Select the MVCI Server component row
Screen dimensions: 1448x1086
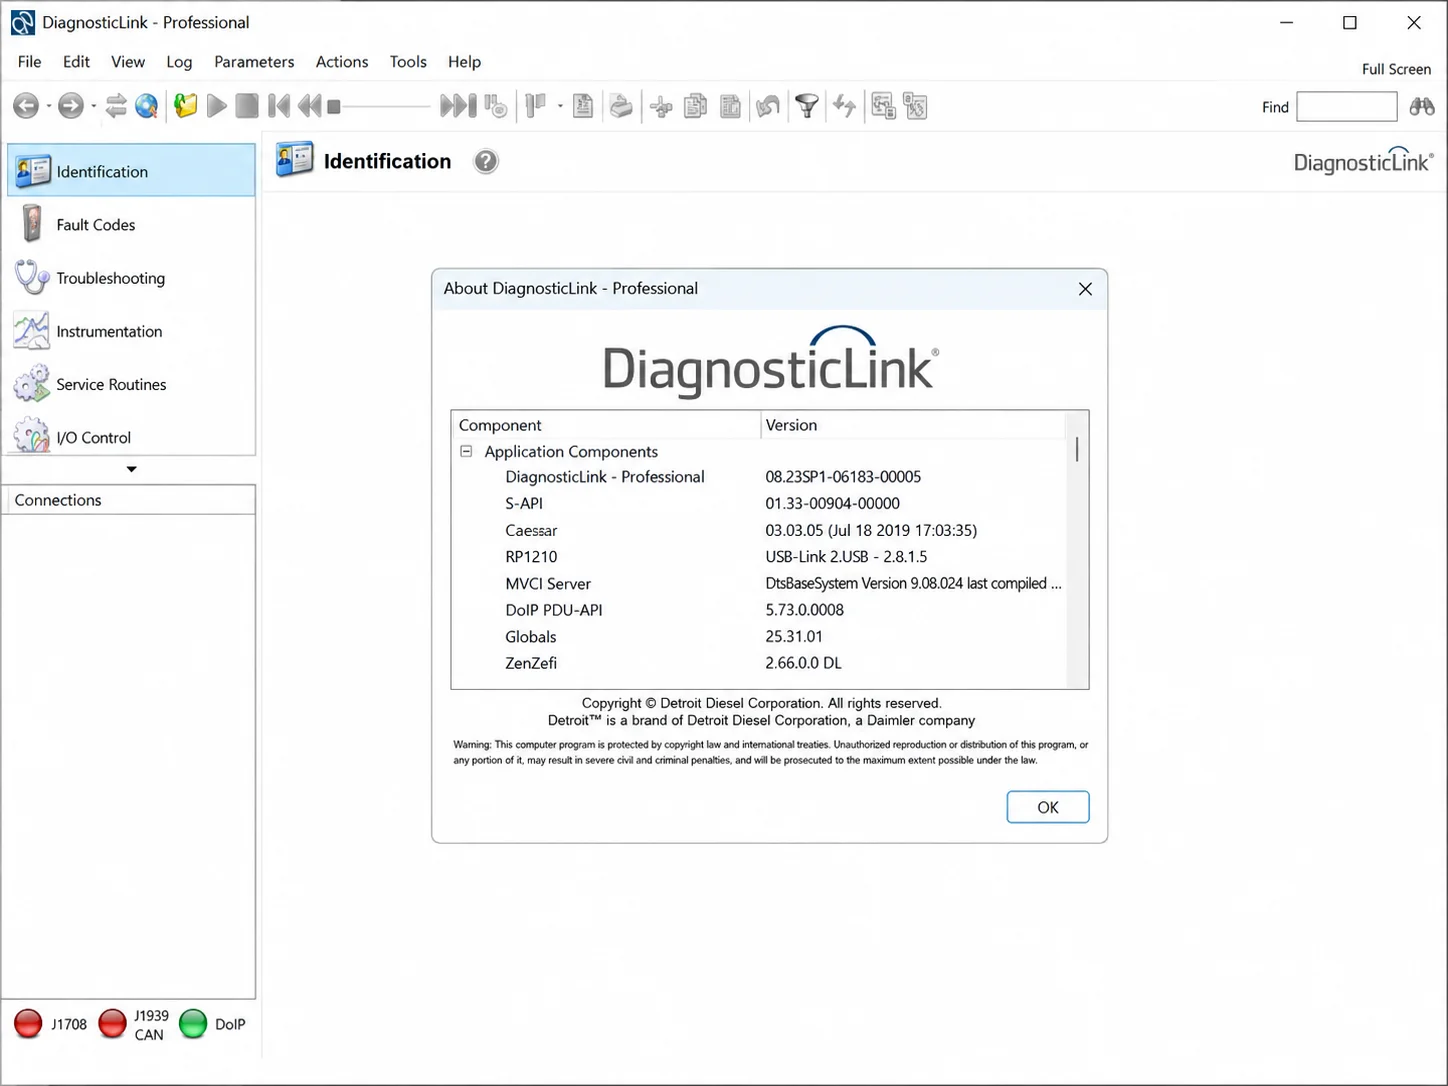click(x=759, y=583)
